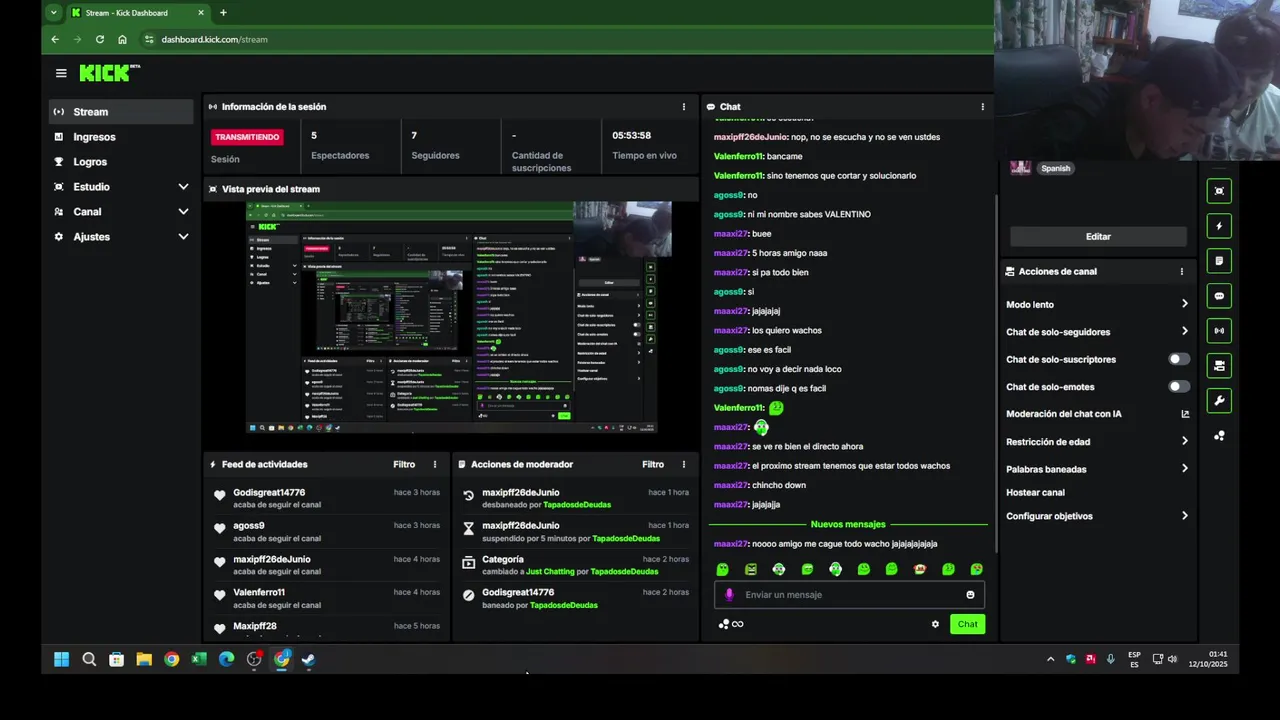Image resolution: width=1280 pixels, height=720 pixels.
Task: Click the chat bubble icon in right toolbar
Action: (x=1219, y=296)
